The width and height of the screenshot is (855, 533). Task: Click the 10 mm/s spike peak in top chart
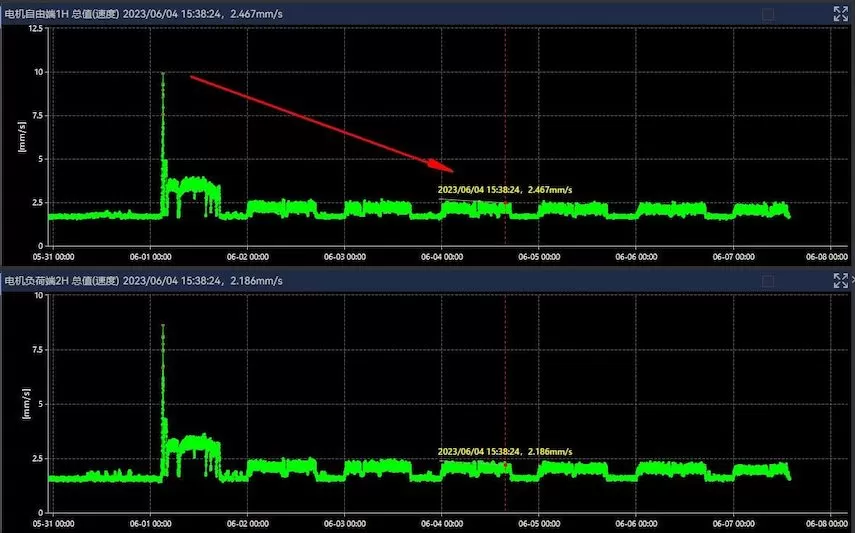[x=163, y=74]
